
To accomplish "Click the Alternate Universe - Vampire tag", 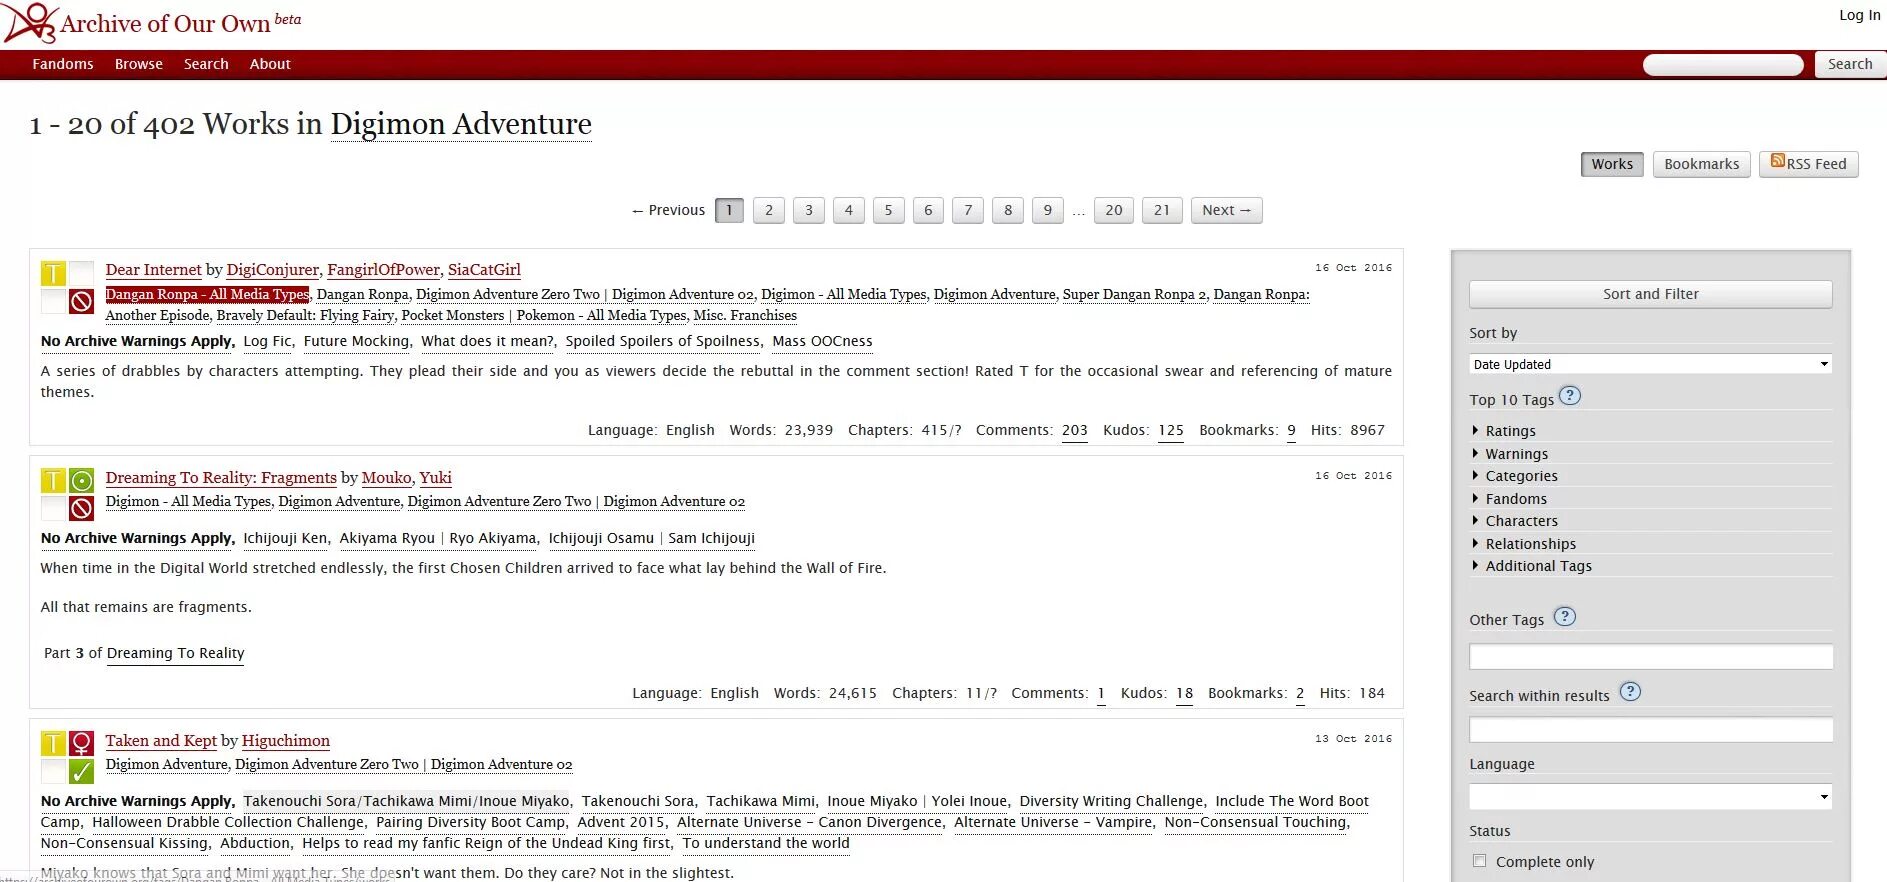I will (1053, 822).
